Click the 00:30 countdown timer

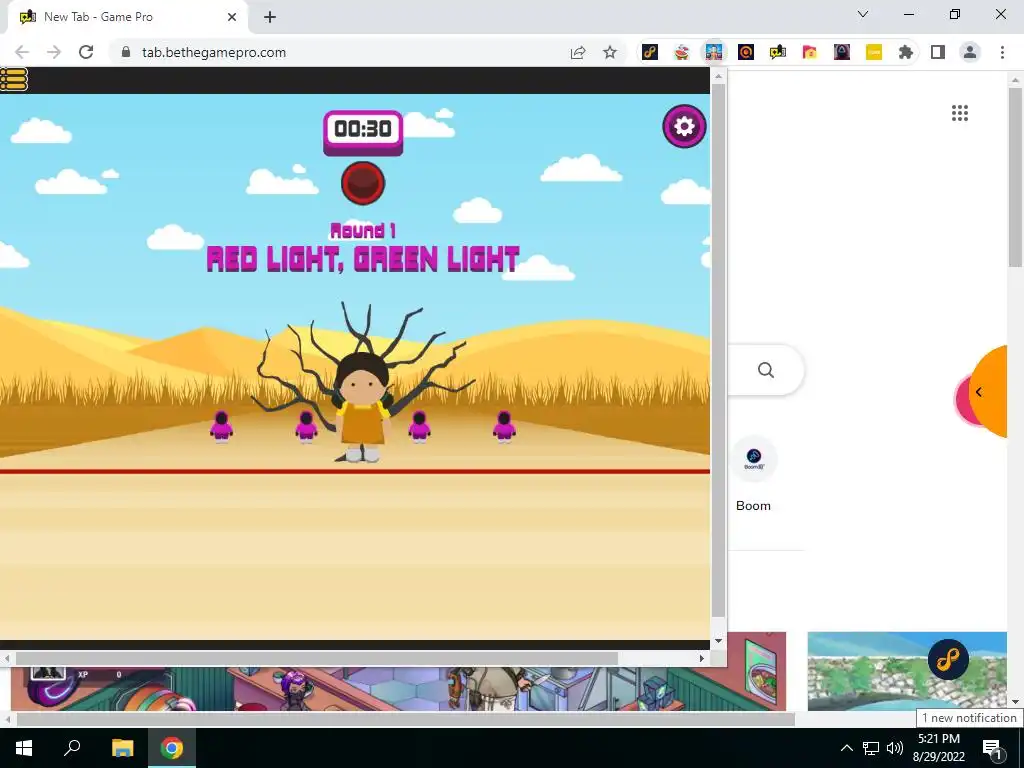pos(363,132)
